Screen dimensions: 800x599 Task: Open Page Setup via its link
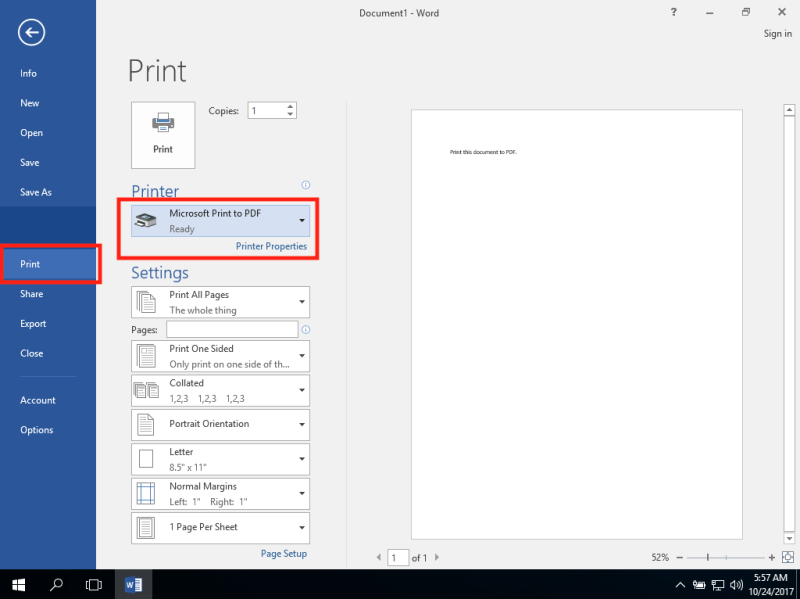point(284,553)
